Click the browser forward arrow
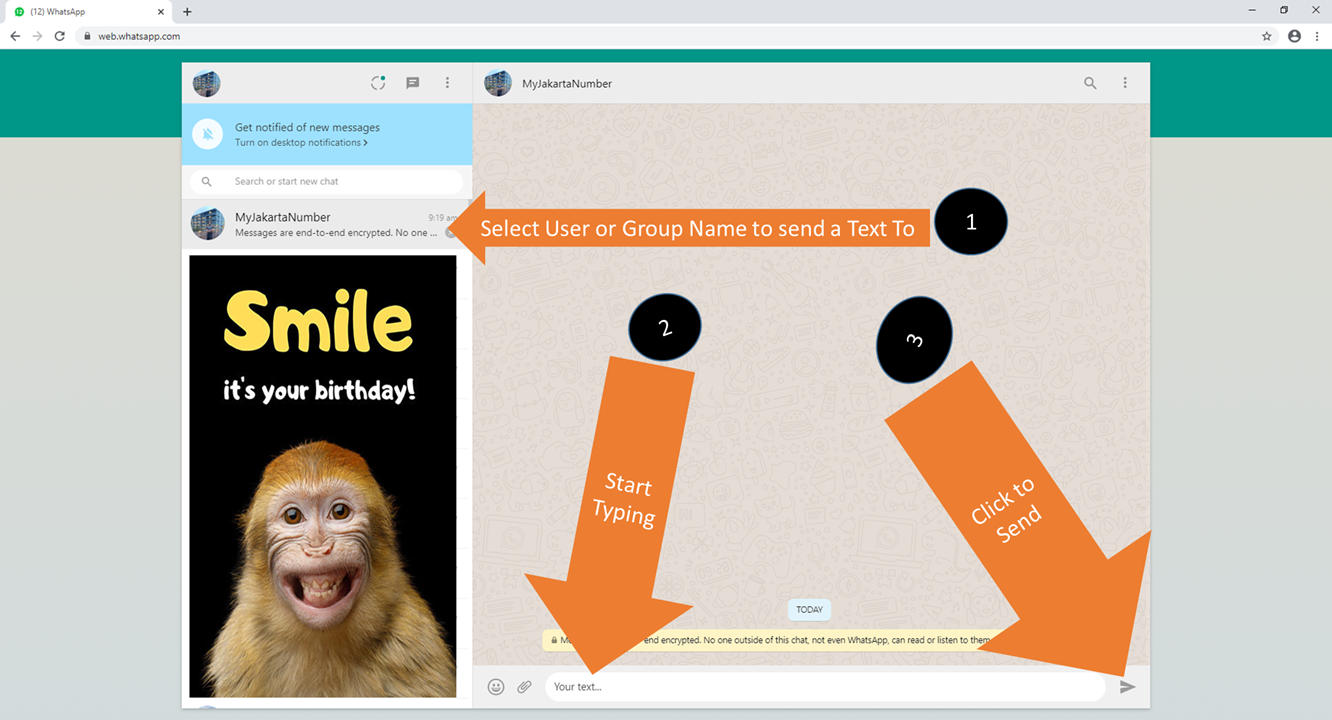The width and height of the screenshot is (1332, 720). [37, 36]
